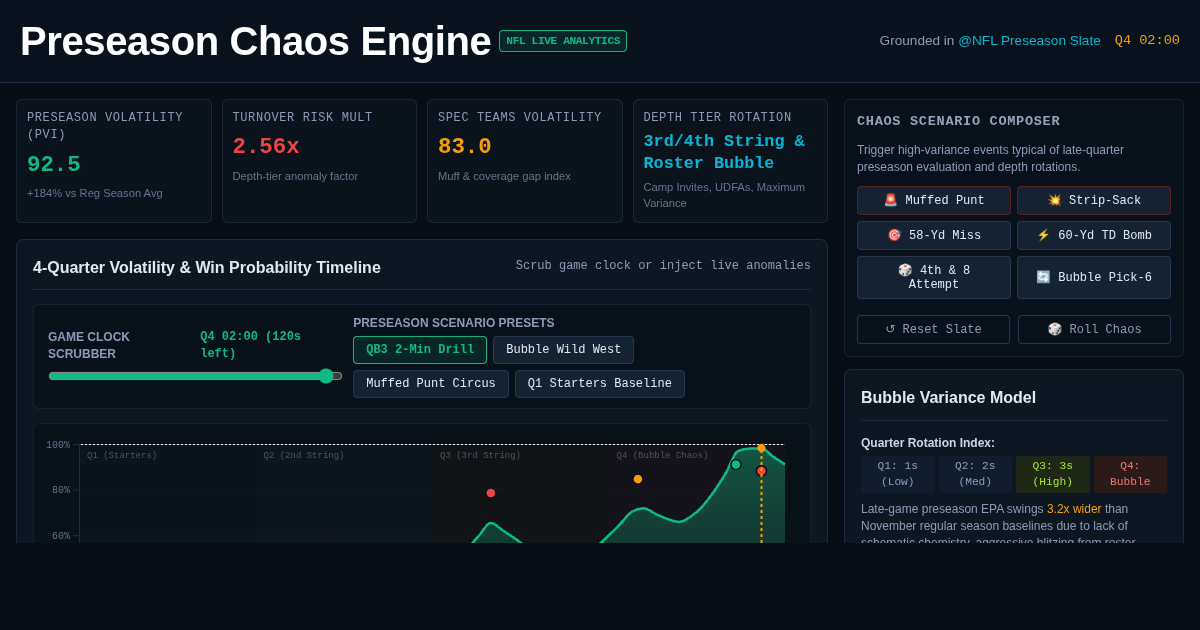The width and height of the screenshot is (1200, 630).
Task: Click the green marker near the chart peak
Action: point(736,464)
